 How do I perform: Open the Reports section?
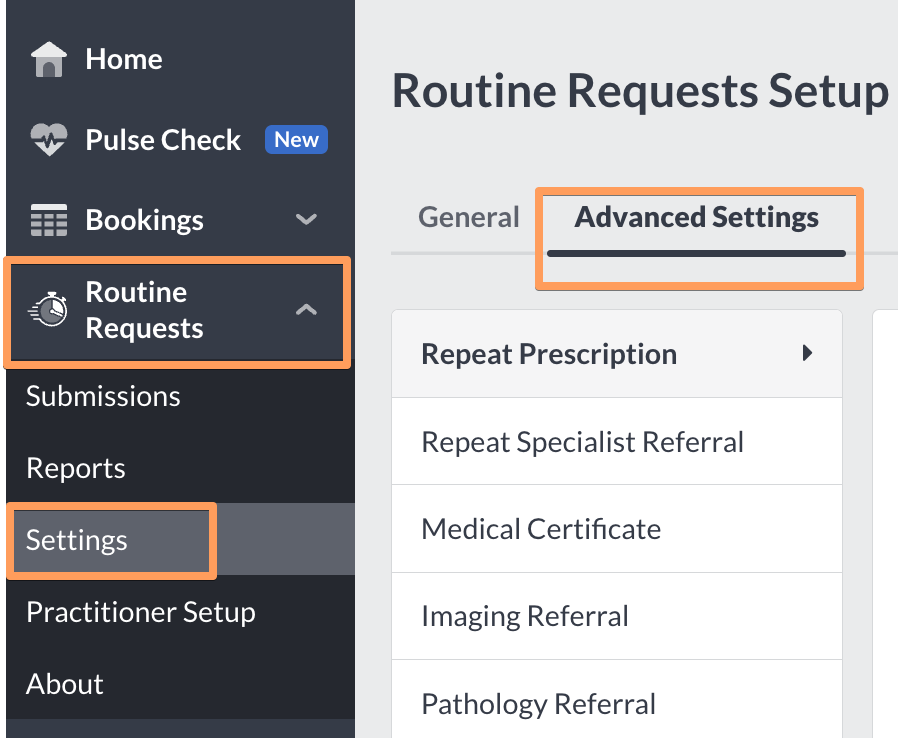click(75, 467)
